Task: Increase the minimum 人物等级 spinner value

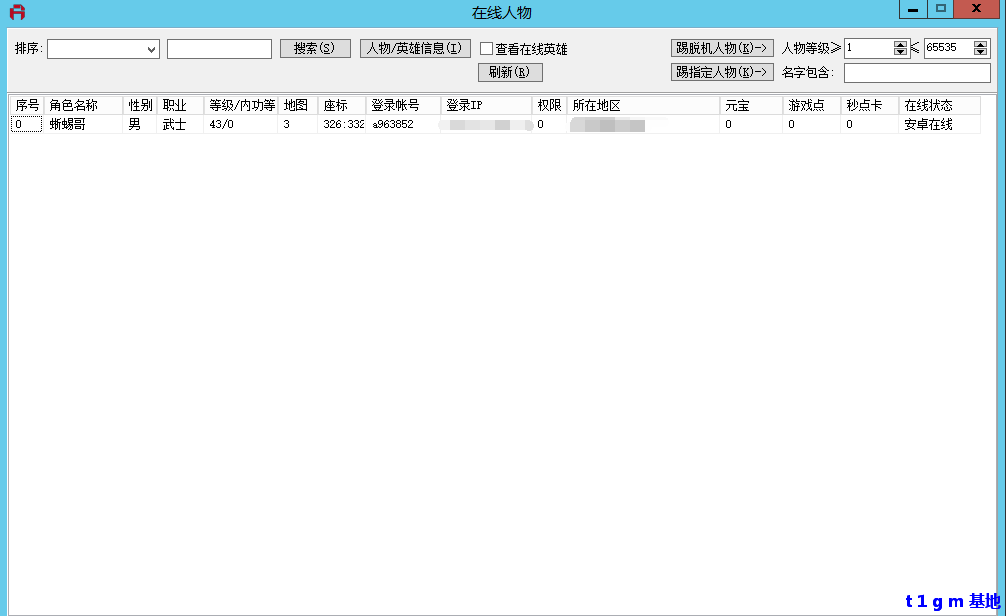Action: (900, 44)
